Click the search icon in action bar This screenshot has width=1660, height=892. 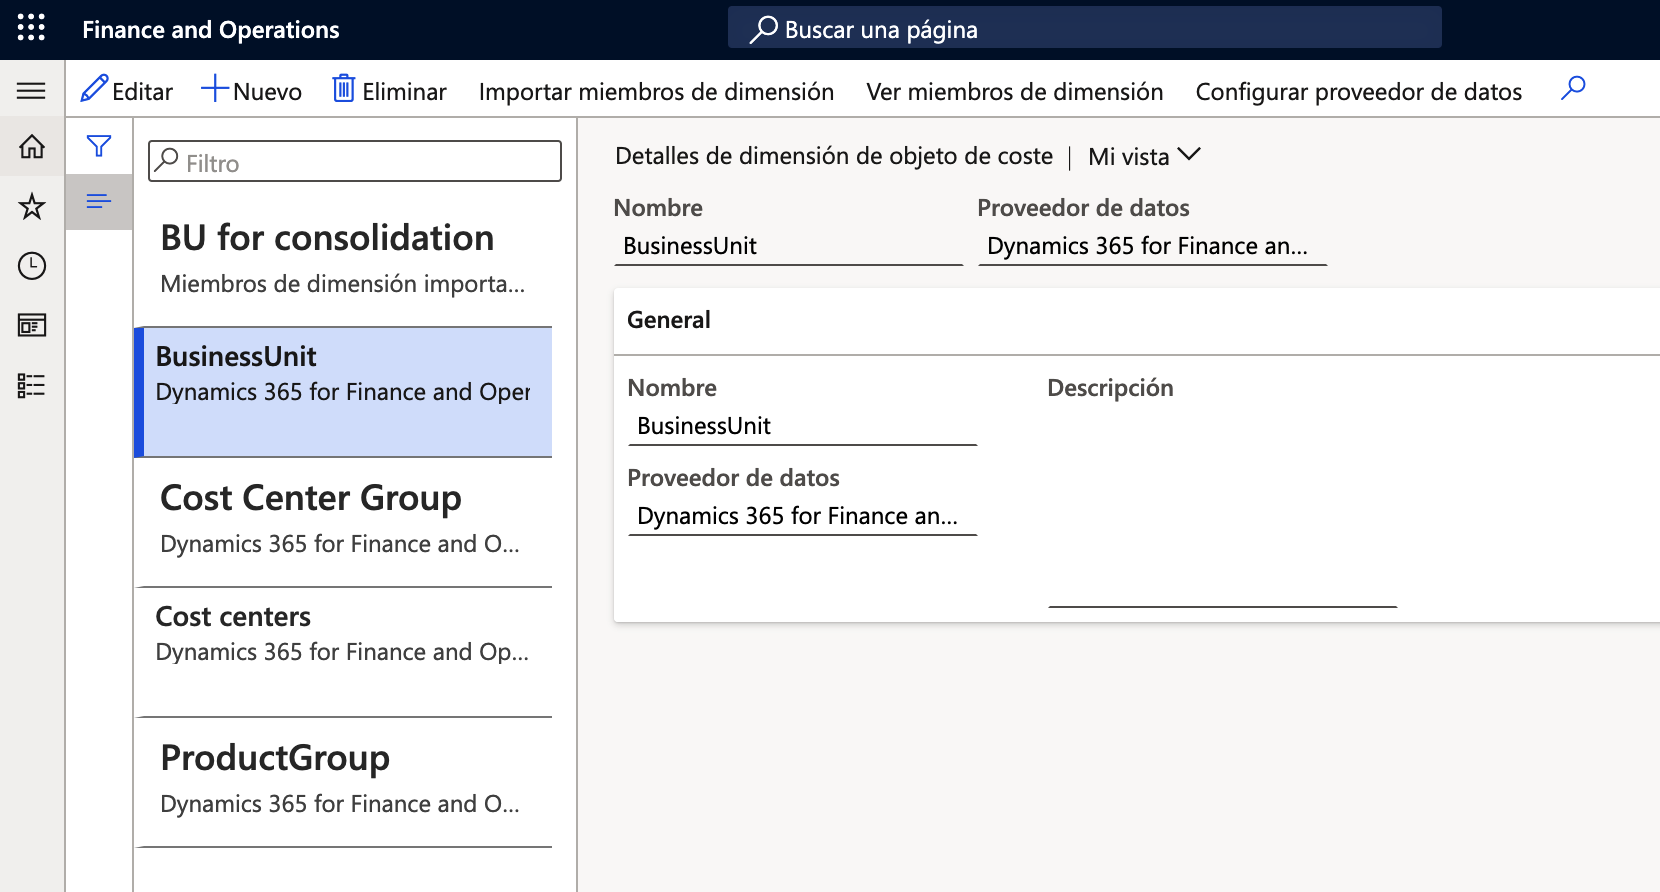(1573, 89)
